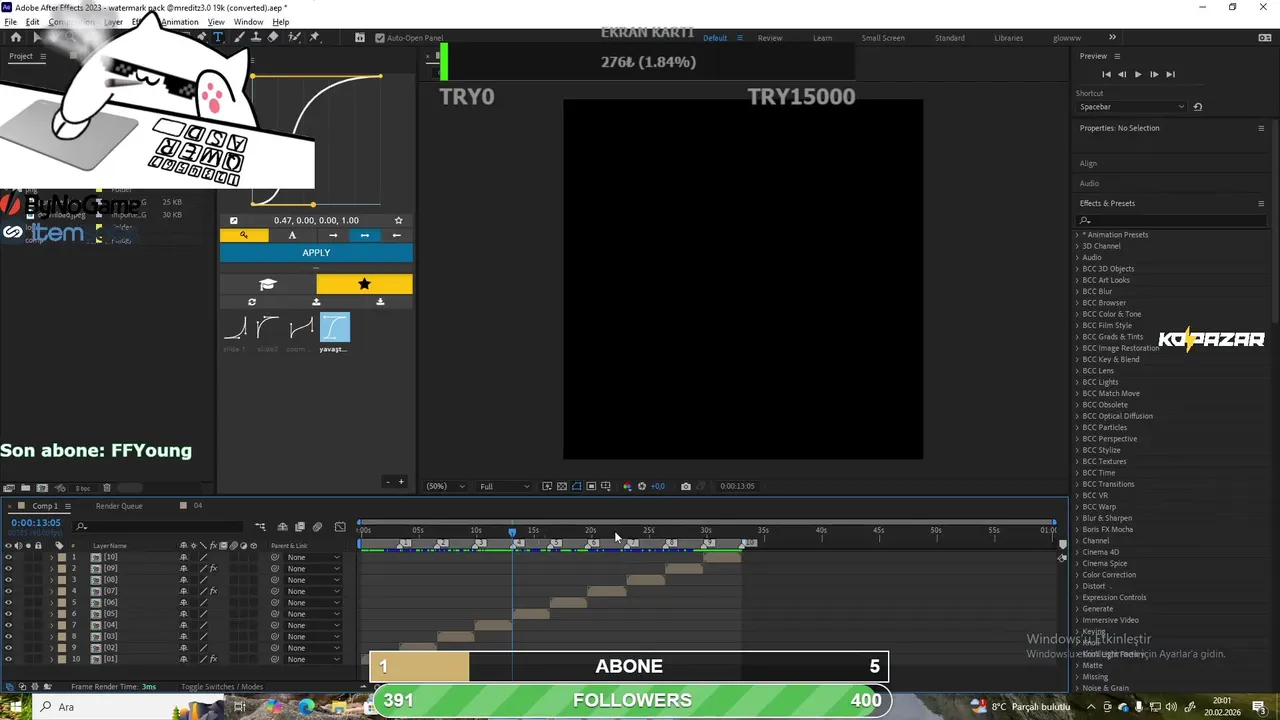
Task: Open the yellow star favorites tab
Action: (x=364, y=284)
